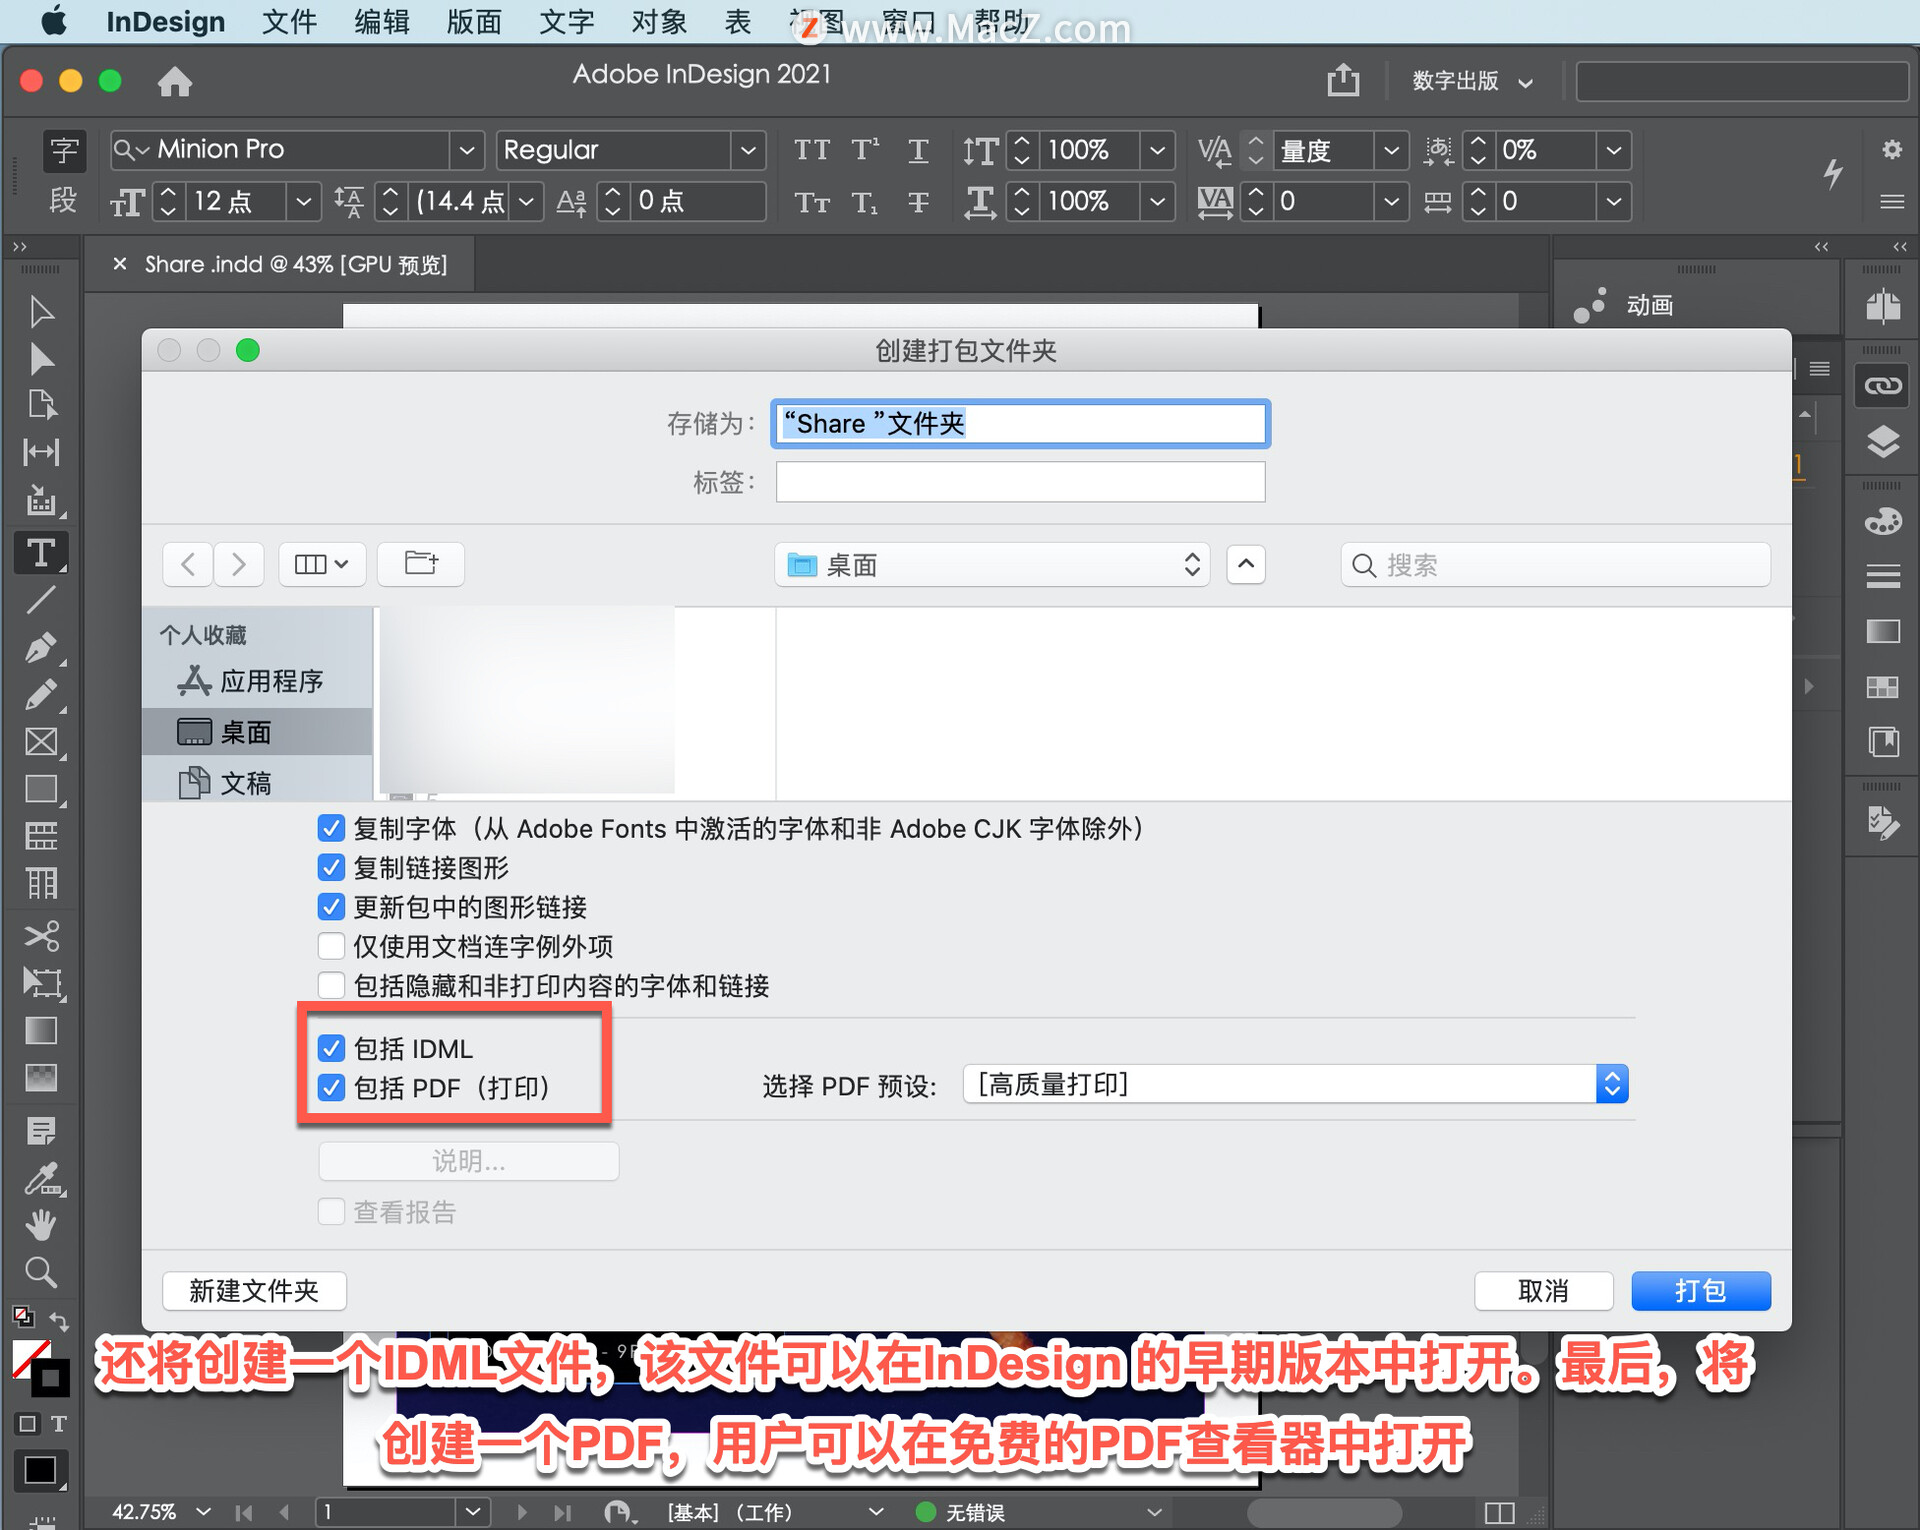The height and width of the screenshot is (1530, 1920).
Task: Click the 取消 button
Action: [1543, 1291]
